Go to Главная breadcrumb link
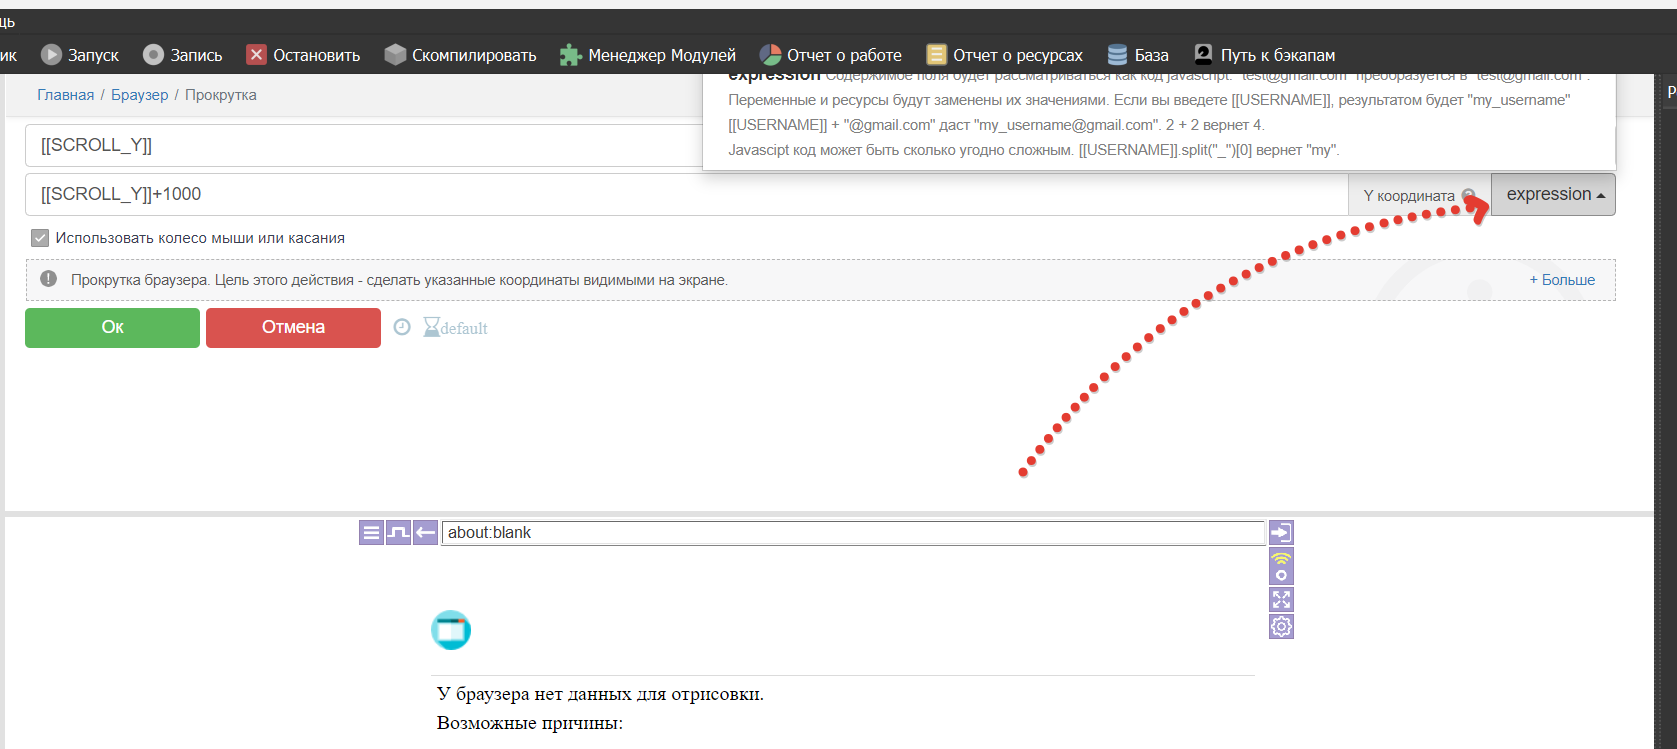 tap(65, 95)
